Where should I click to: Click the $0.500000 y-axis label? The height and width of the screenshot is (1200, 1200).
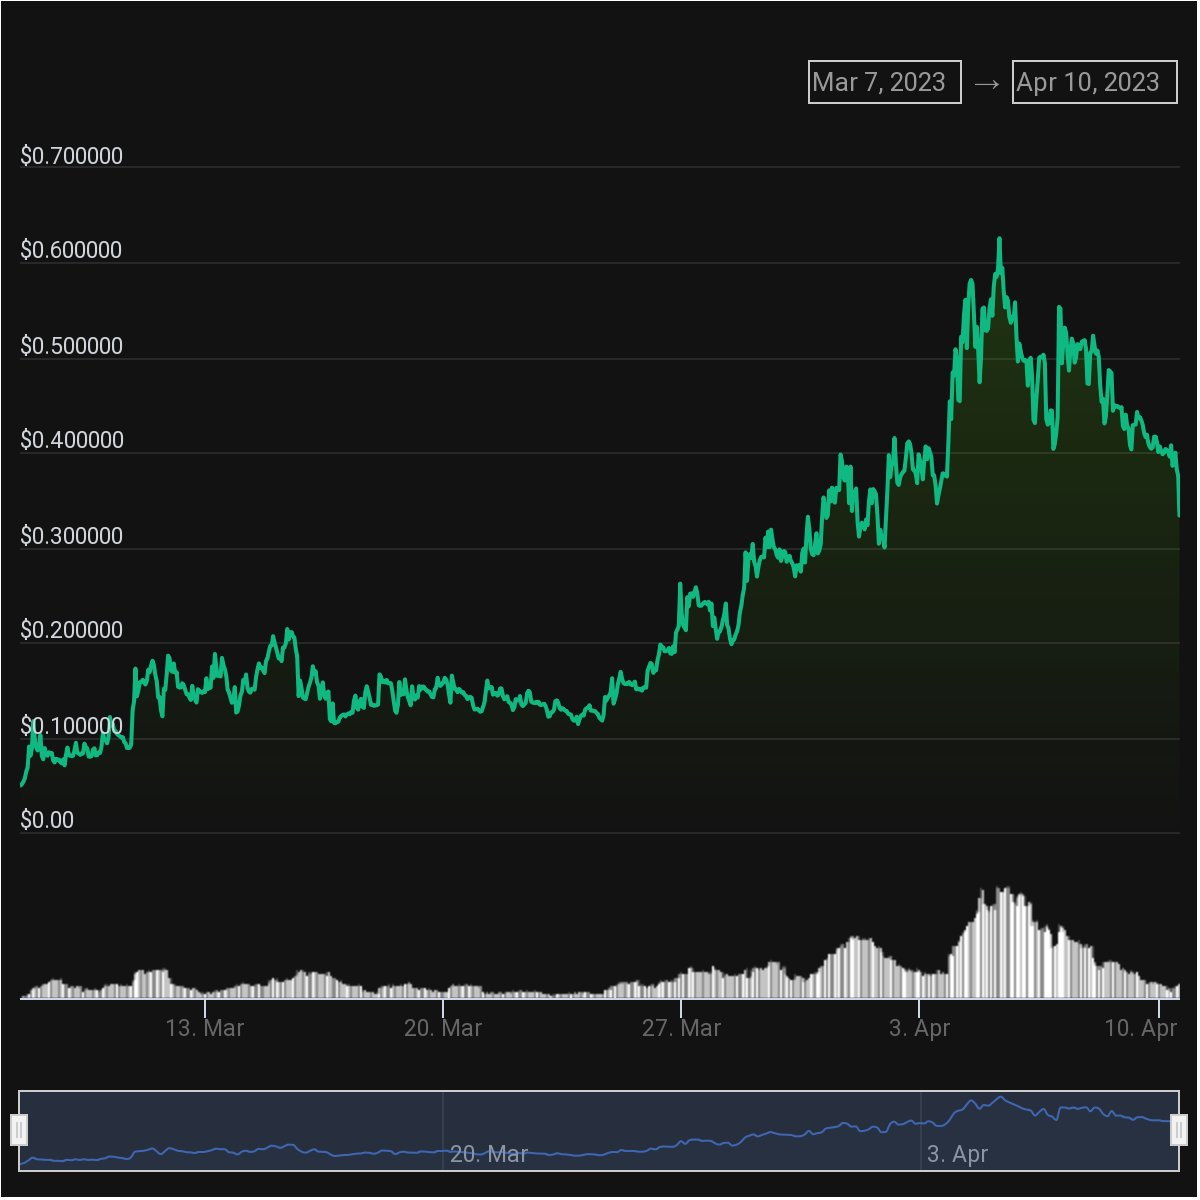coord(72,346)
